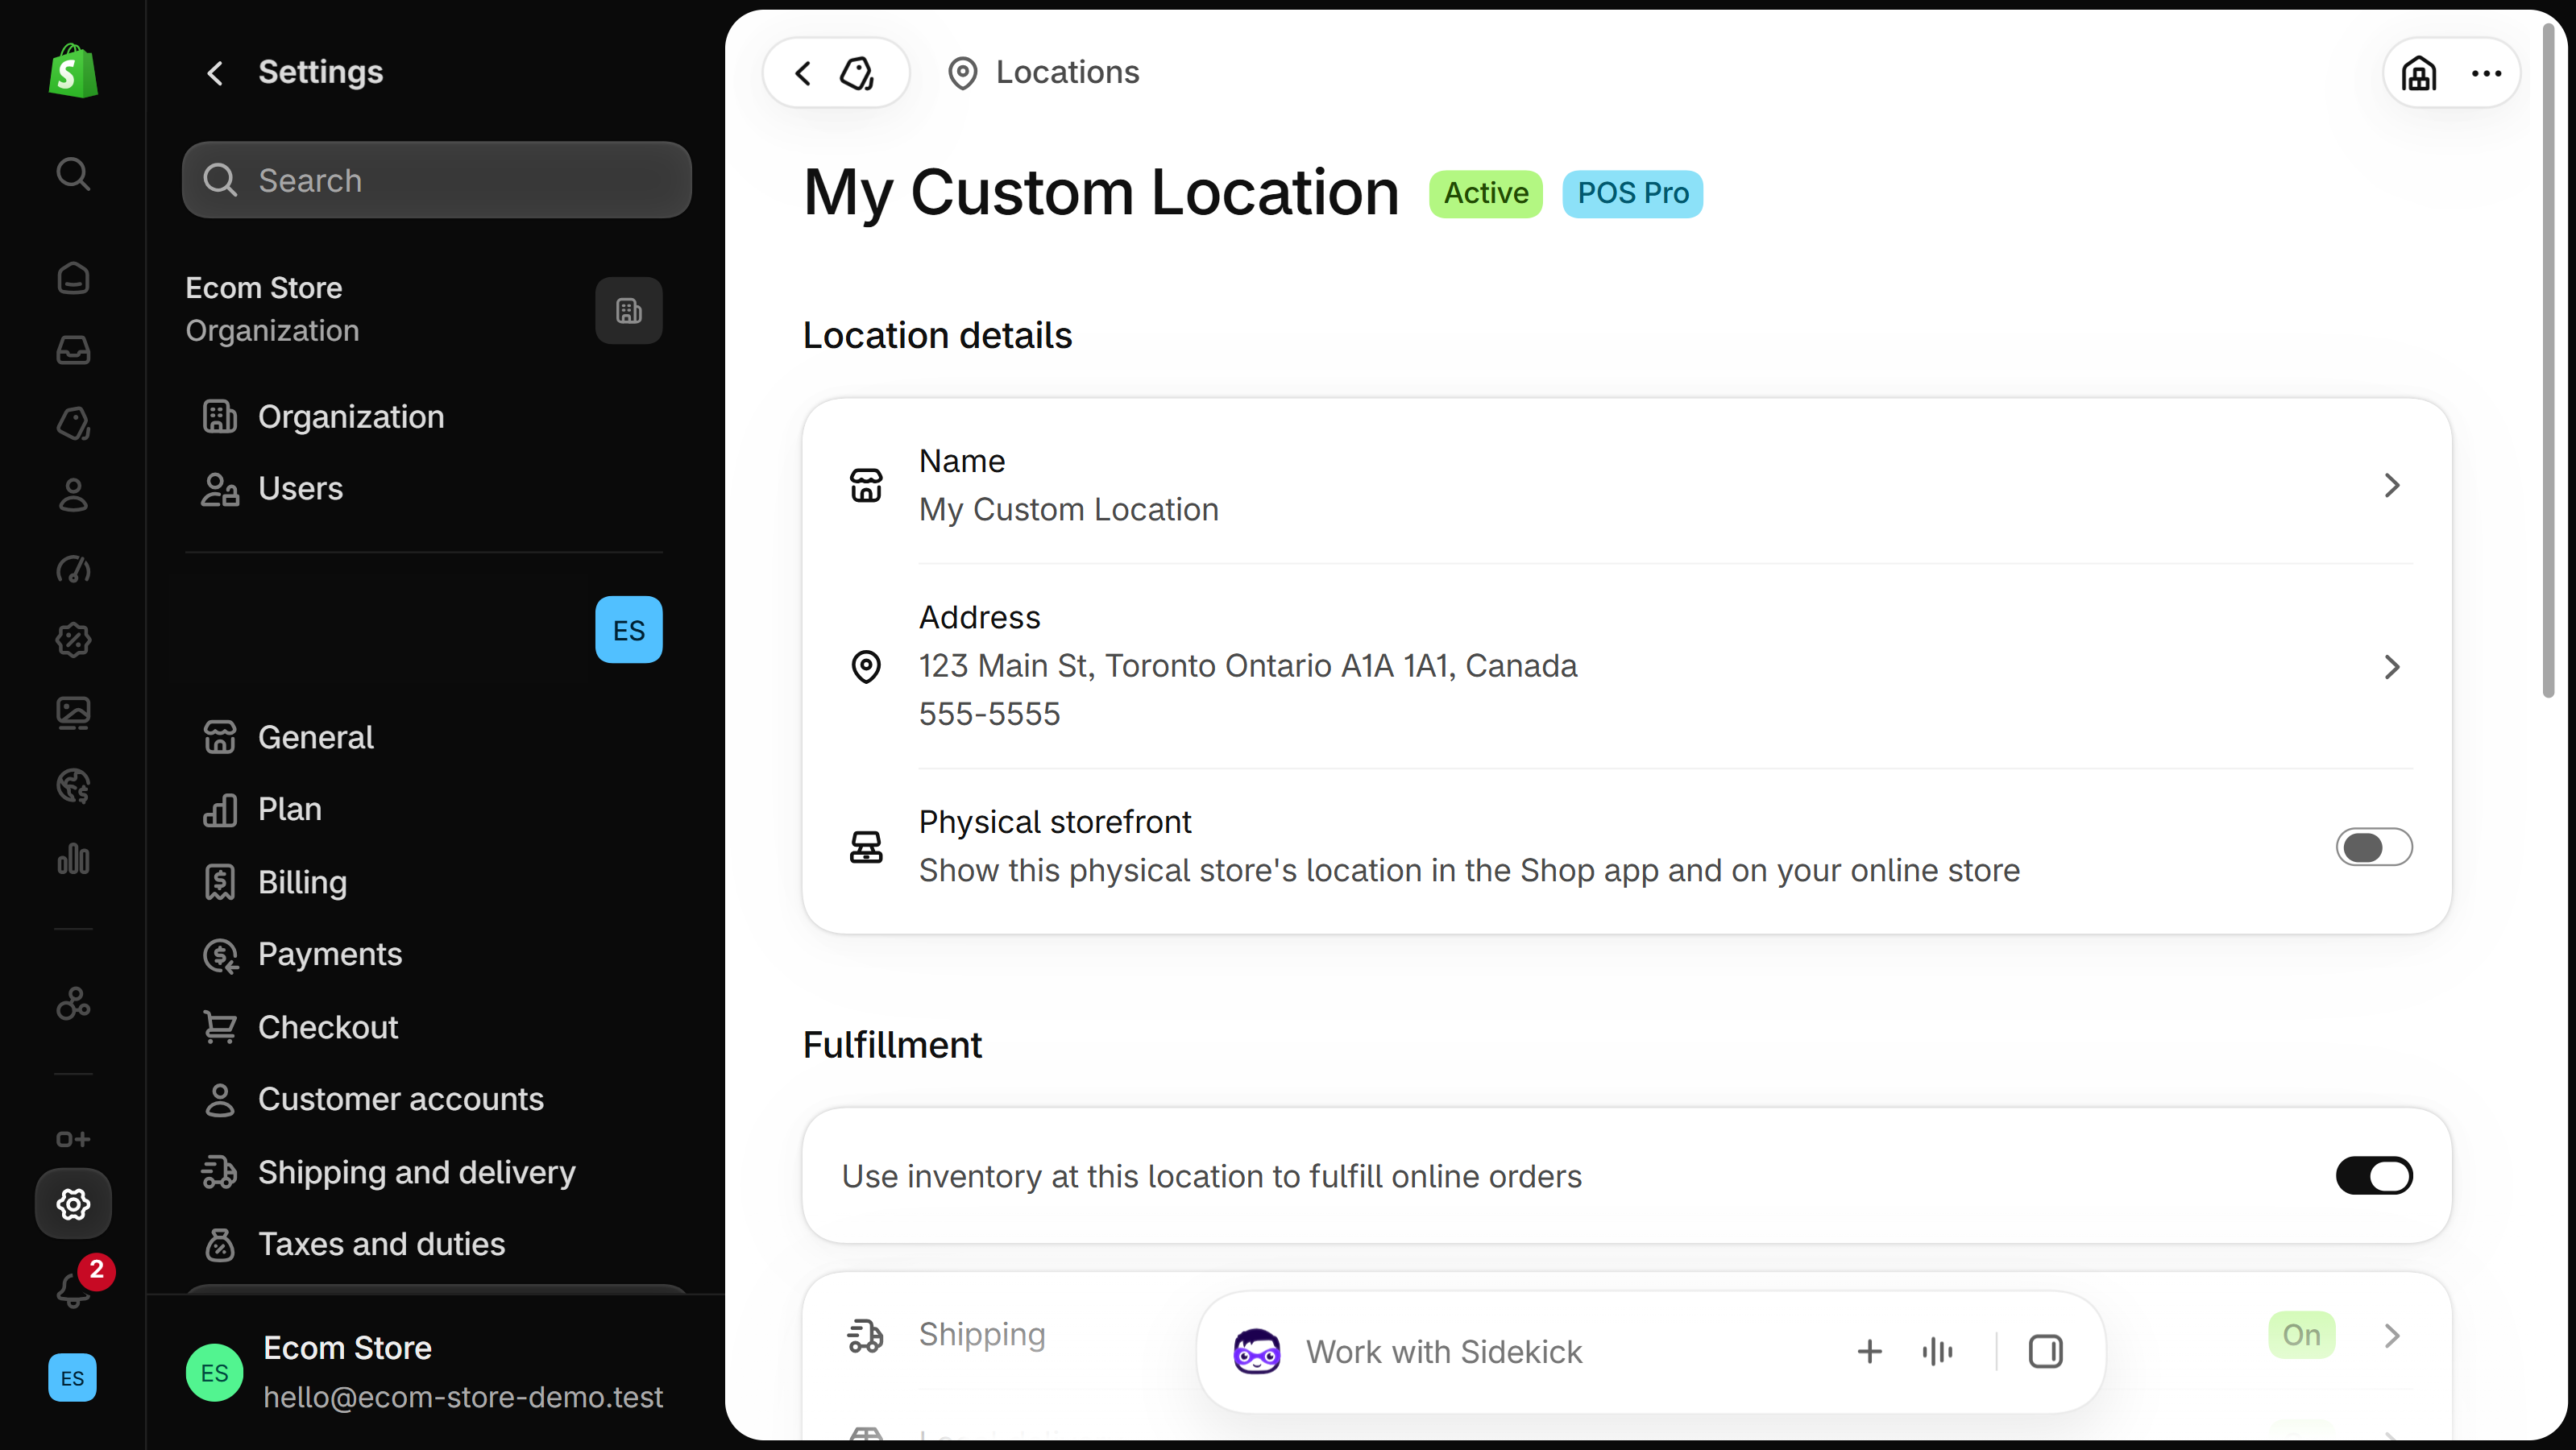Open Customers person icon in left rail

pyautogui.click(x=73, y=495)
